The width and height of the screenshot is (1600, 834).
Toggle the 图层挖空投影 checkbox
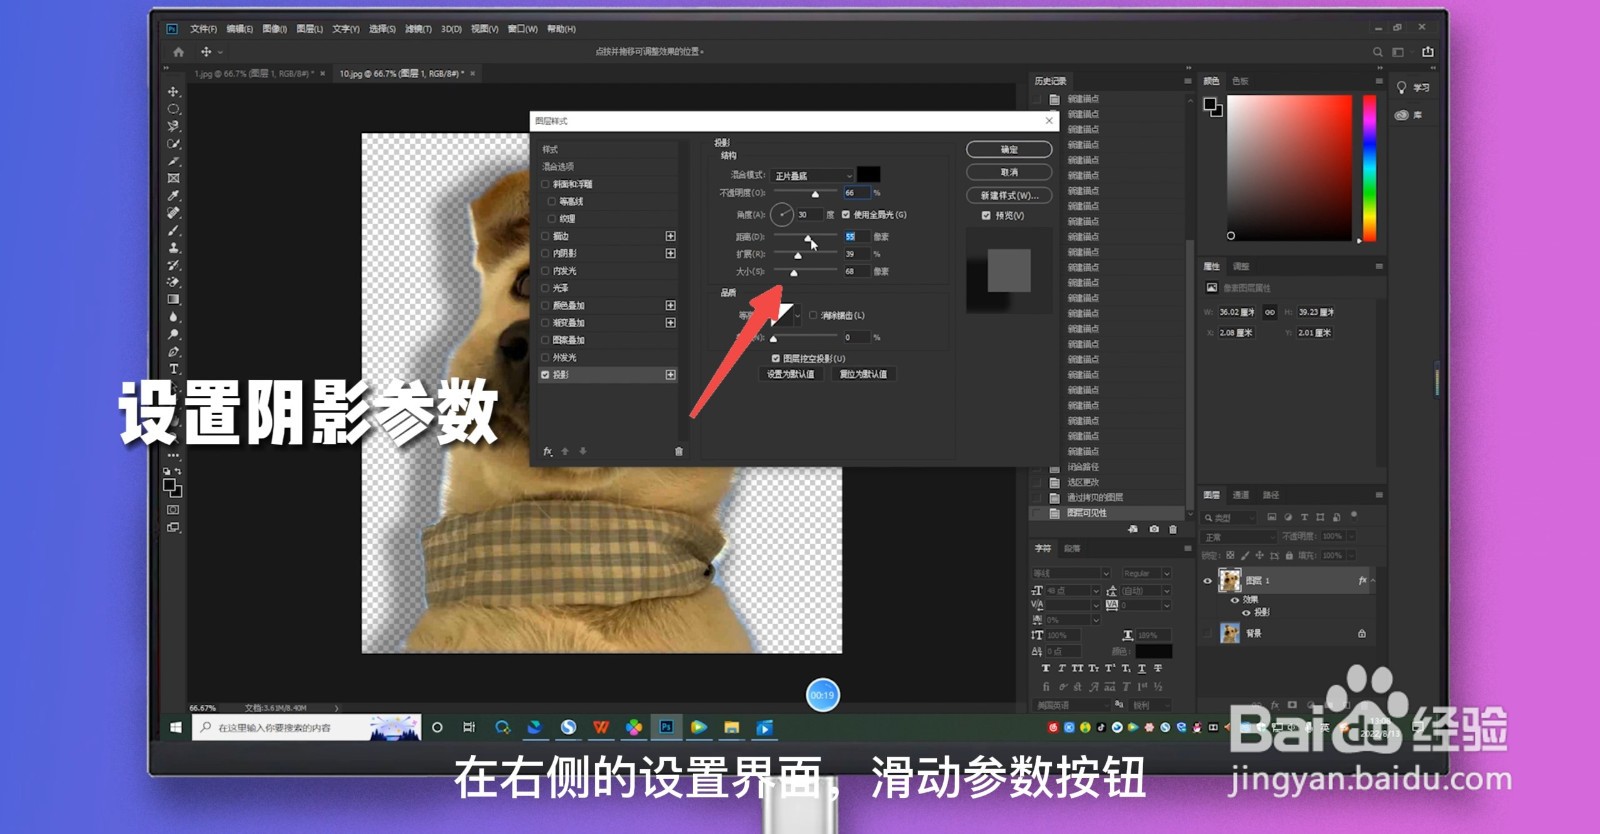(x=776, y=358)
